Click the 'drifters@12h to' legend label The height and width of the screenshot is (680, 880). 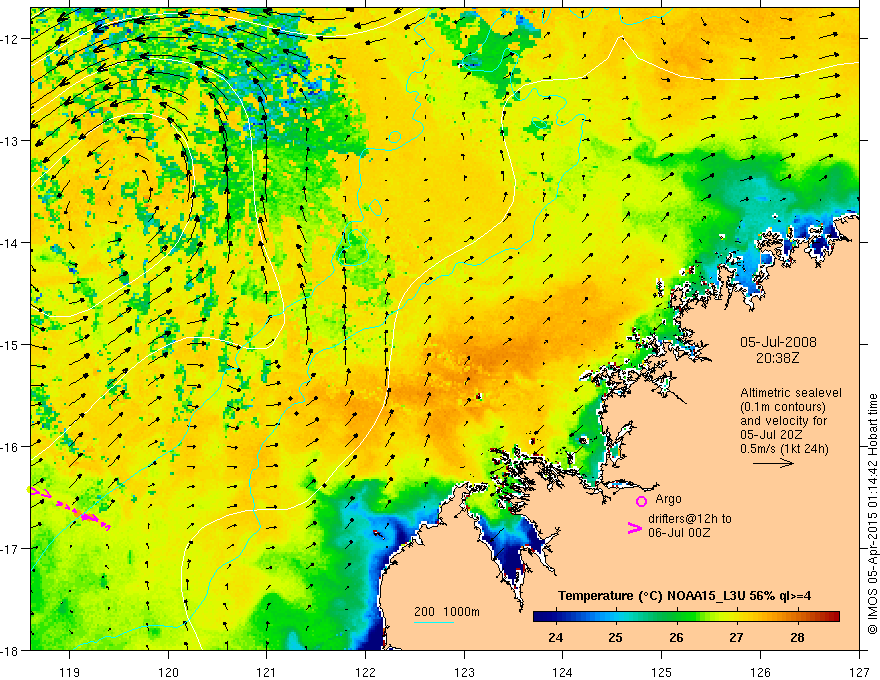click(690, 519)
